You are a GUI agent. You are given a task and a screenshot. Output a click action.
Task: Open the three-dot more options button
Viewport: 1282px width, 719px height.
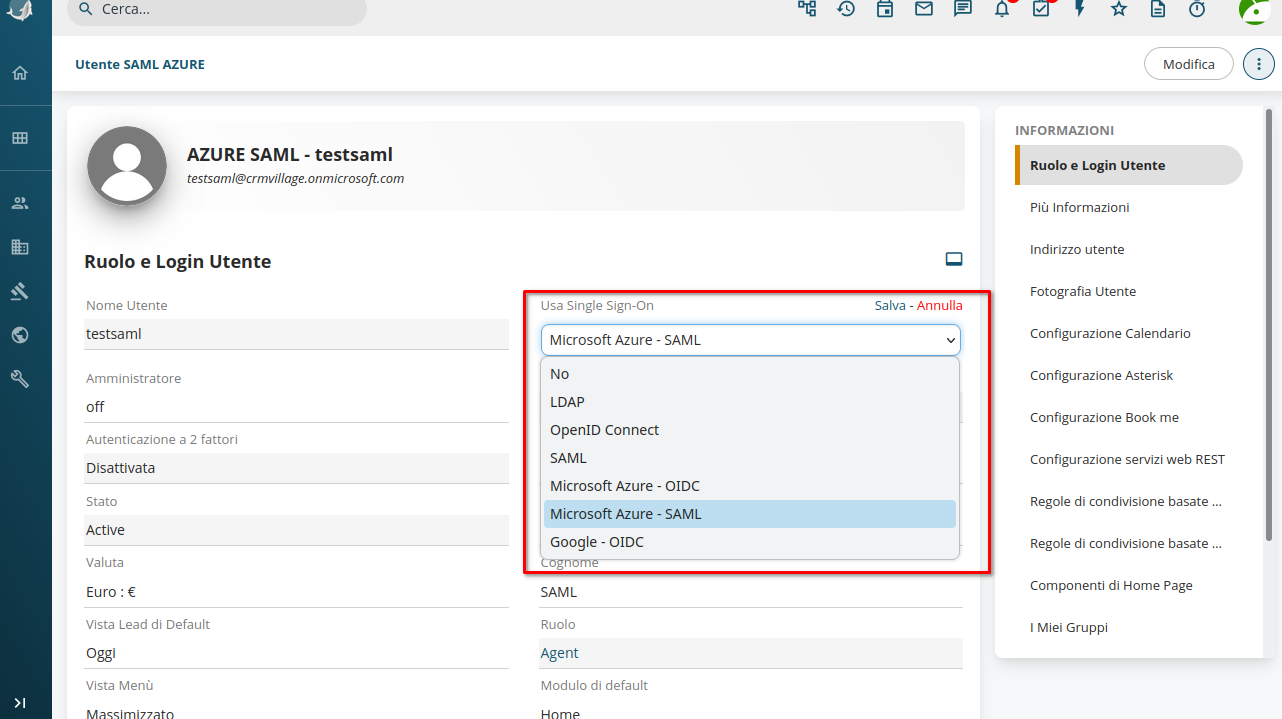1259,64
